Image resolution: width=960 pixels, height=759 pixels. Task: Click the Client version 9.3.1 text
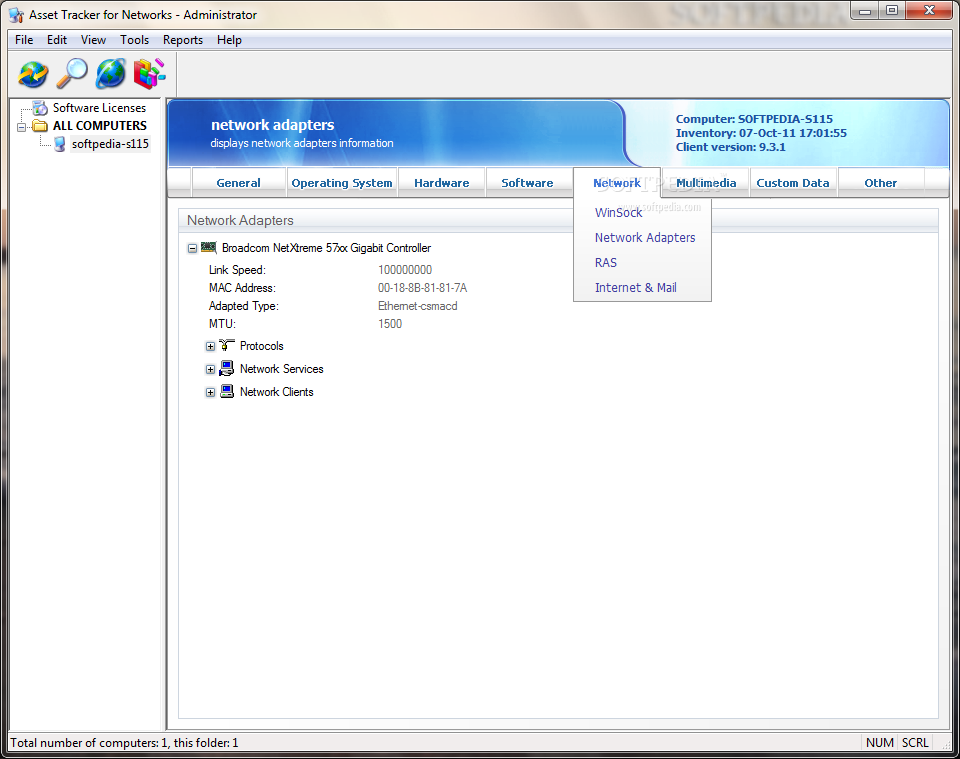pyautogui.click(x=730, y=147)
